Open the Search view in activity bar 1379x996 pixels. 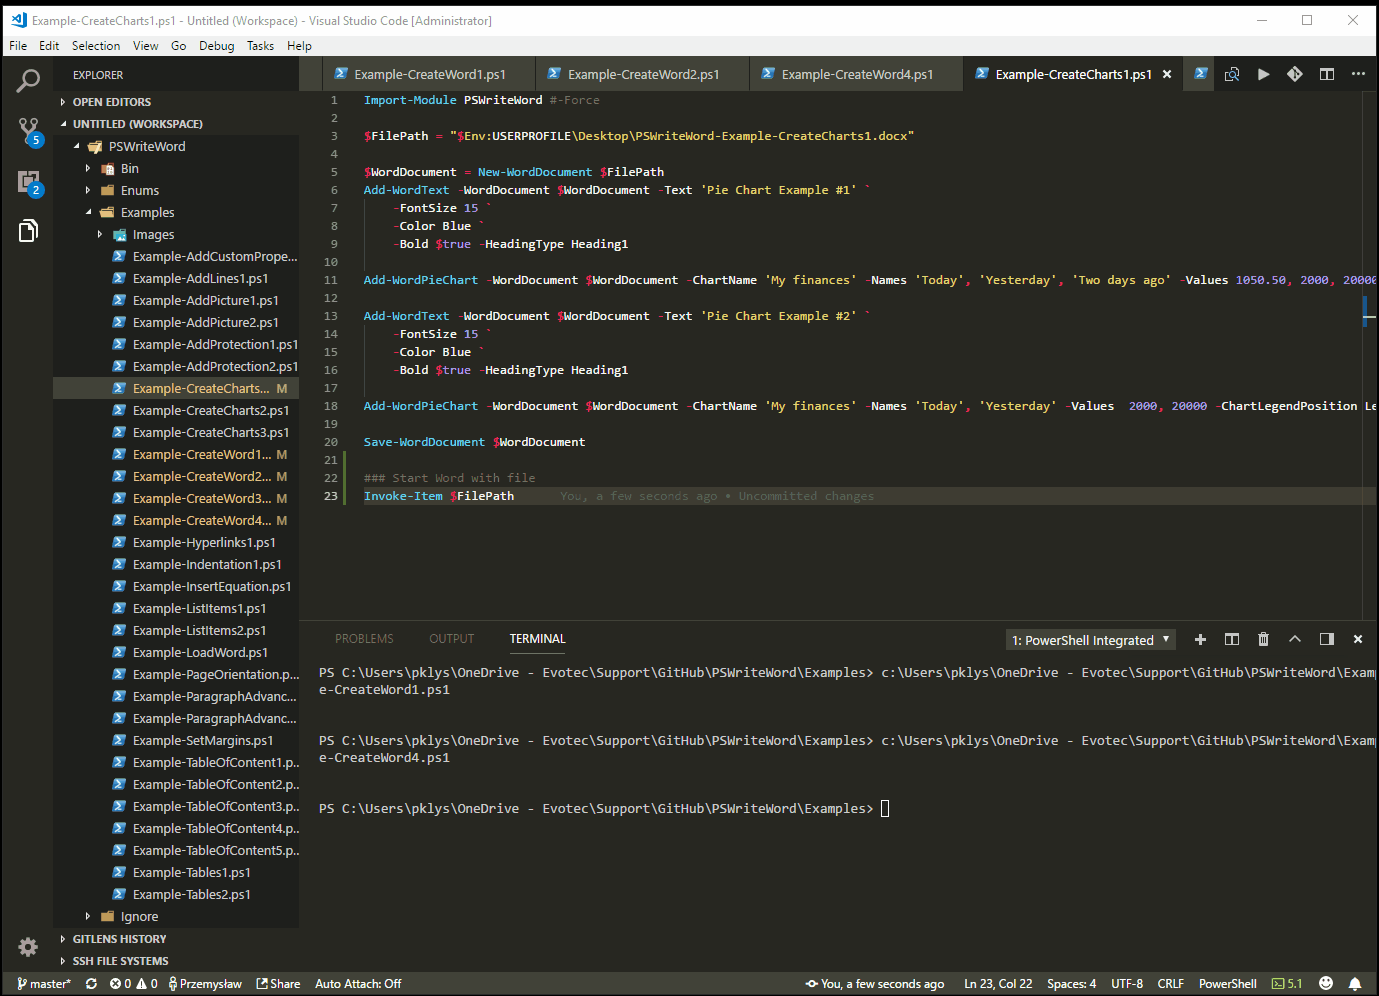(x=28, y=81)
